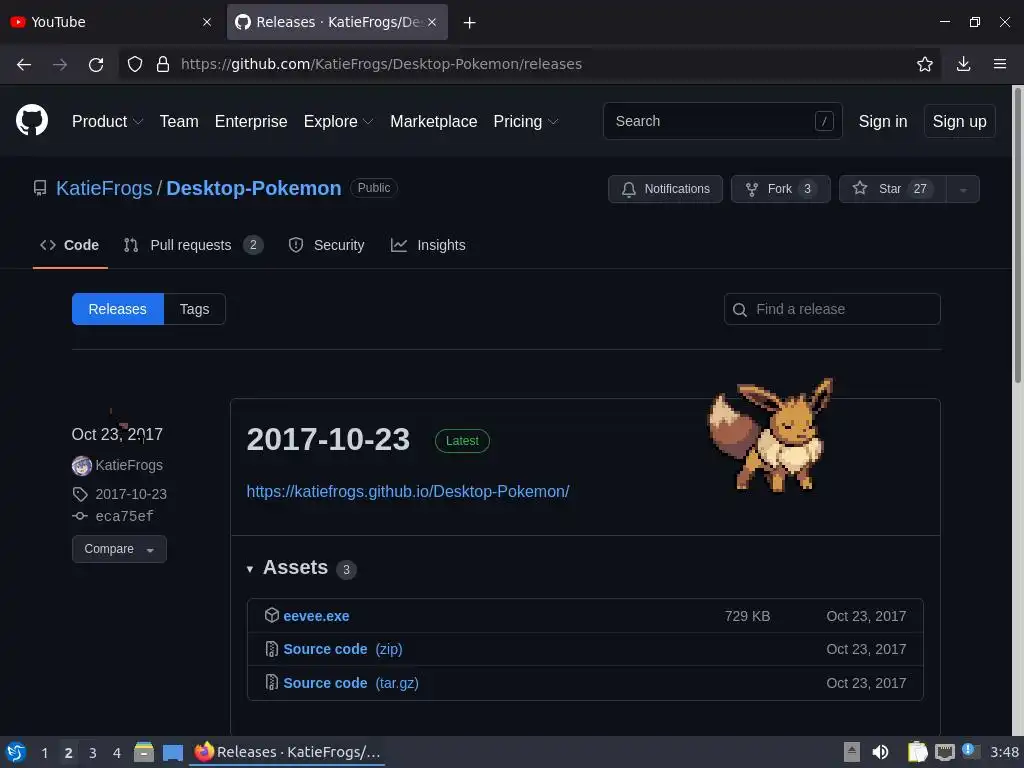This screenshot has height=768, width=1024.
Task: Open the Security tab
Action: click(x=327, y=246)
